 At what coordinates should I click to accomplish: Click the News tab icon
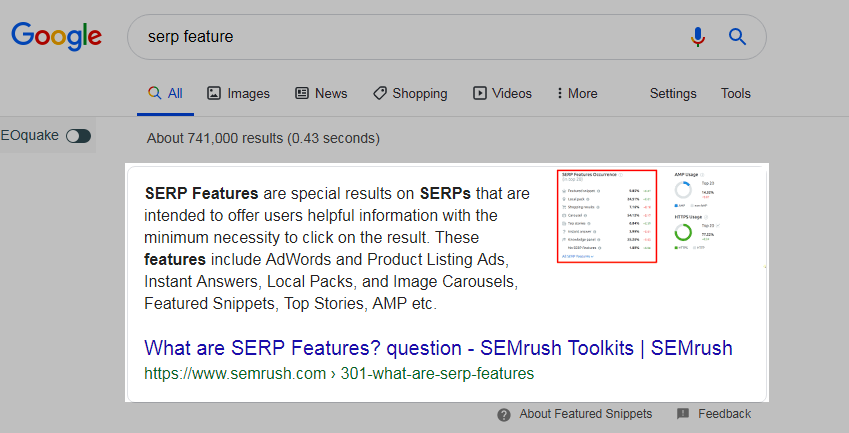(x=302, y=93)
